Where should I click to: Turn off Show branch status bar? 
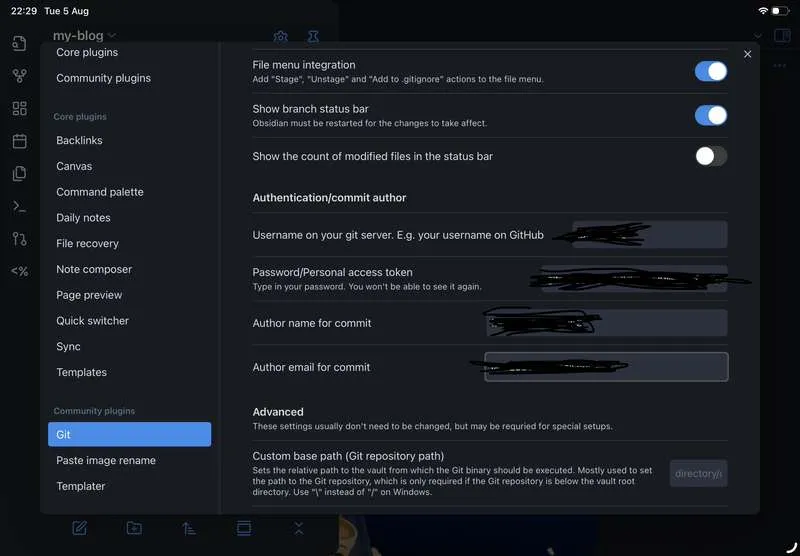711,115
